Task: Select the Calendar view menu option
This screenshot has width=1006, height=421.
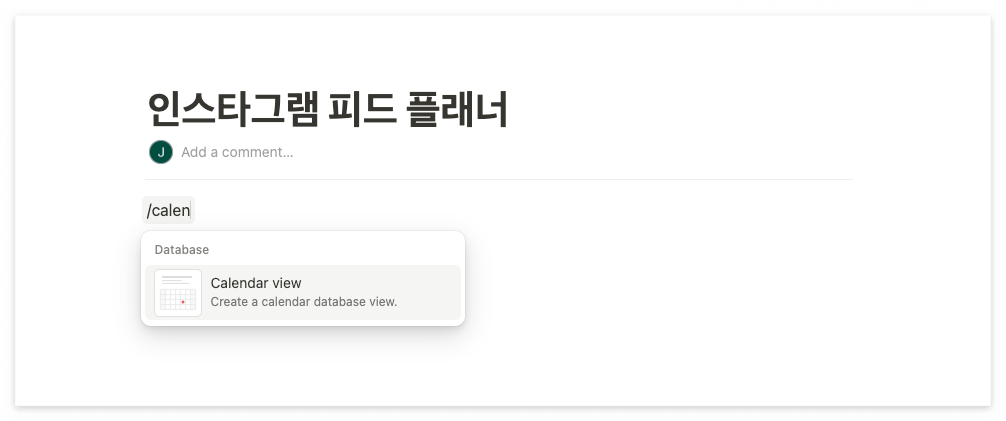Action: pyautogui.click(x=303, y=293)
